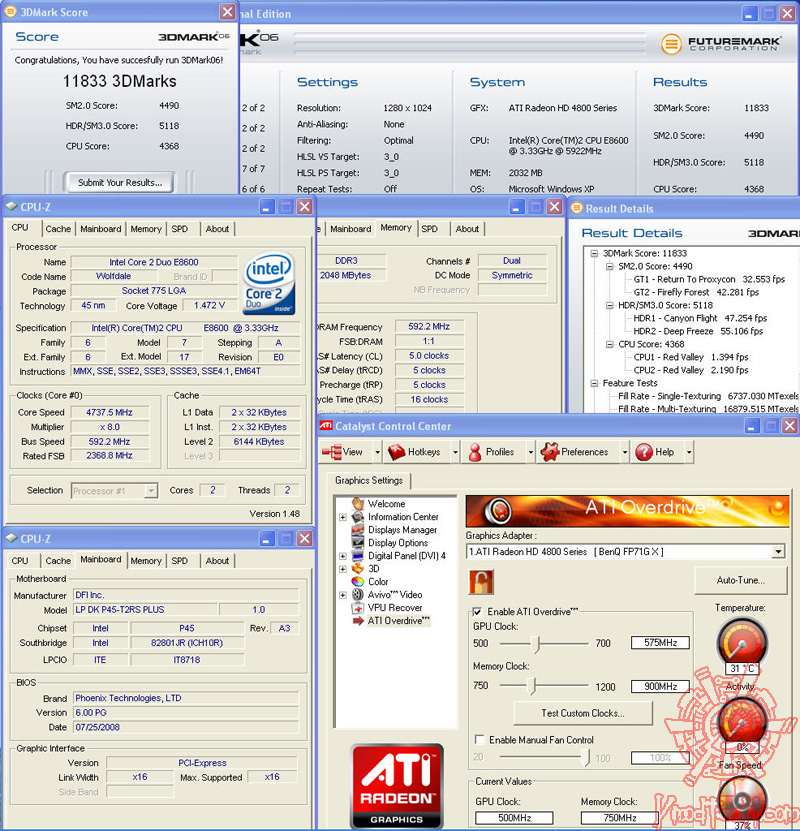Select the Welcome tree icon
Screen dimensions: 800x831
(x=358, y=503)
